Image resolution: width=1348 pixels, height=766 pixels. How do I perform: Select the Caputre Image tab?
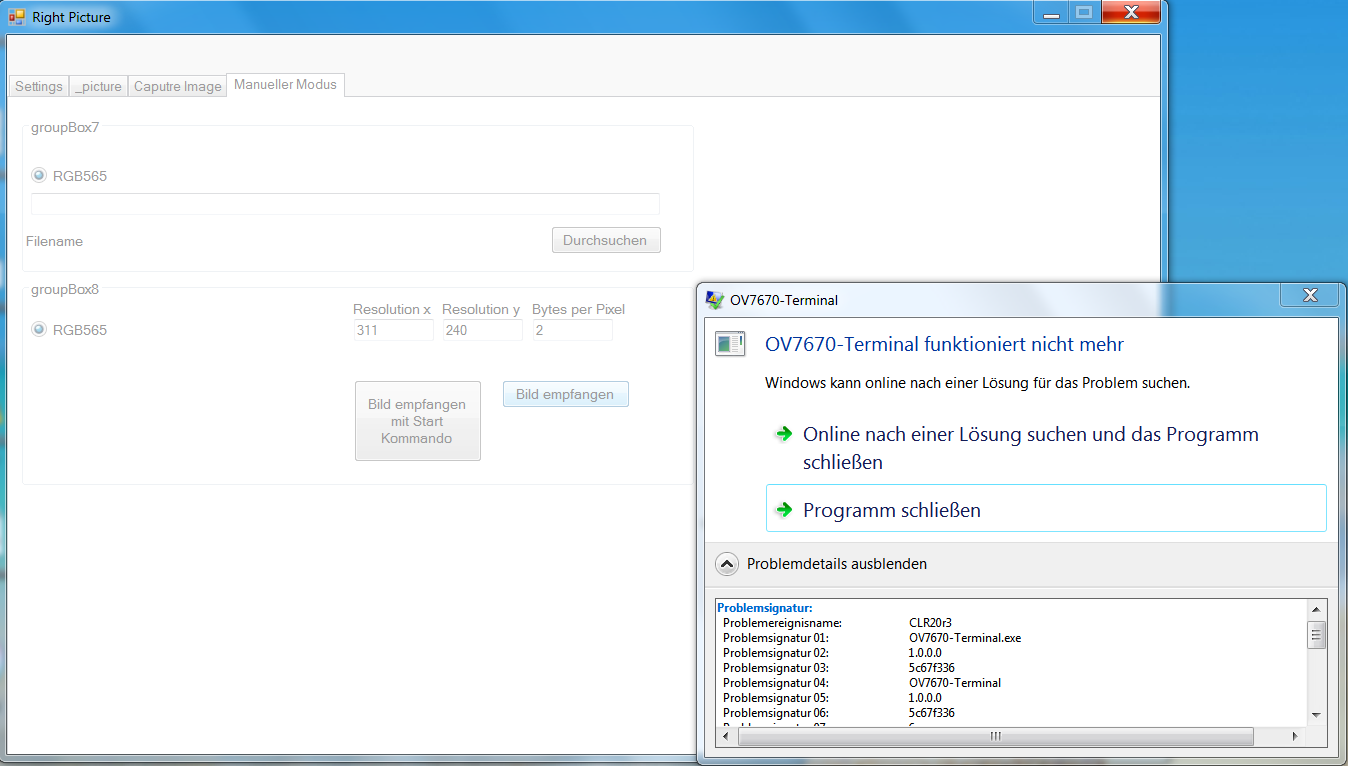pyautogui.click(x=178, y=86)
